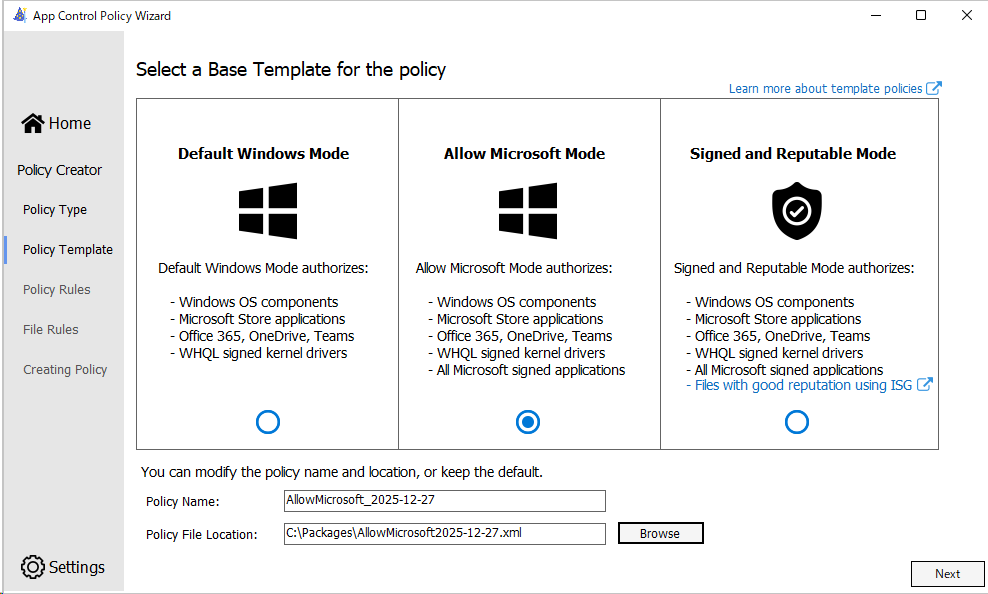Open the Policy Template sidebar item

pos(68,250)
